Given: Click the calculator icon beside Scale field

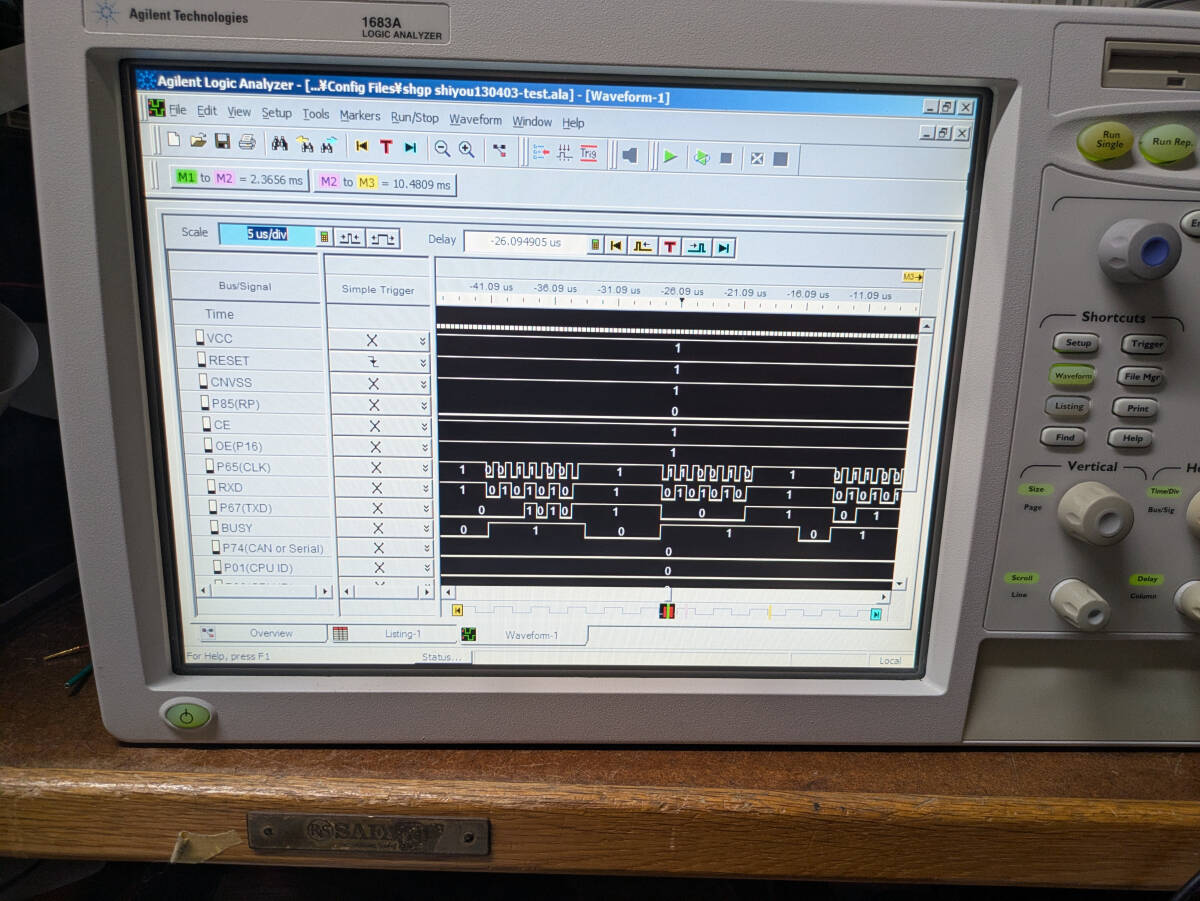Looking at the screenshot, I should (323, 236).
